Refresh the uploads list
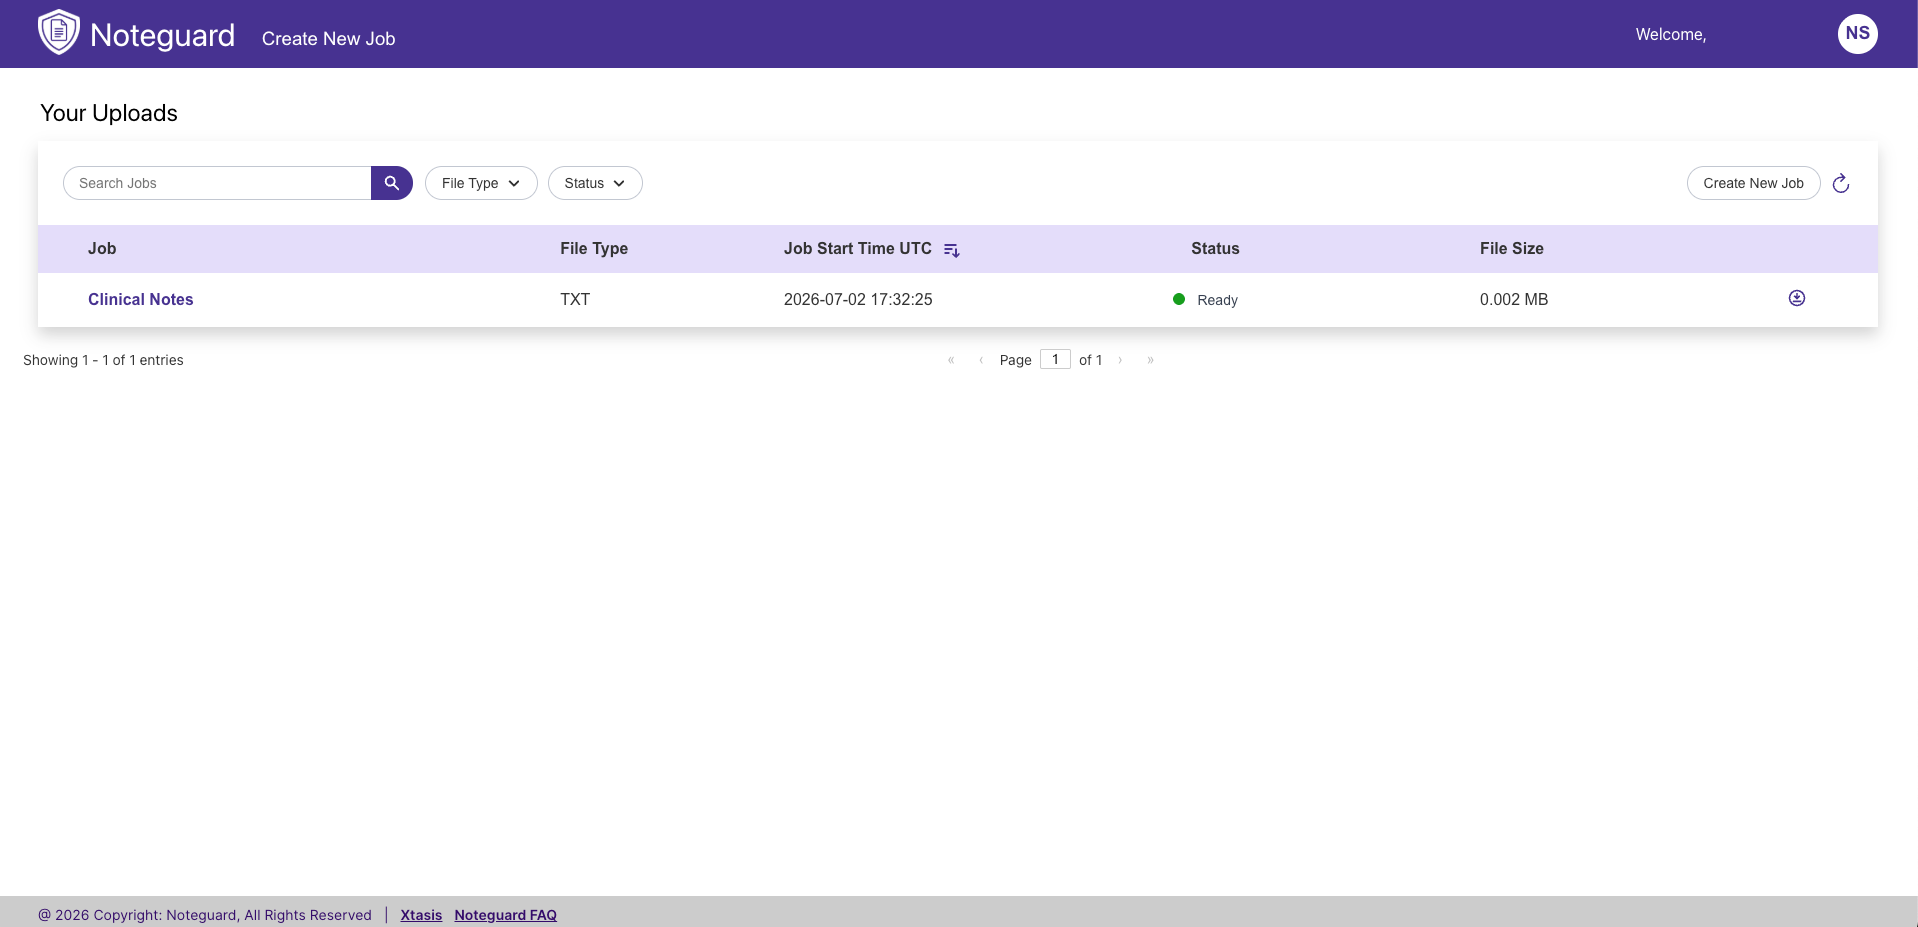 coord(1841,183)
